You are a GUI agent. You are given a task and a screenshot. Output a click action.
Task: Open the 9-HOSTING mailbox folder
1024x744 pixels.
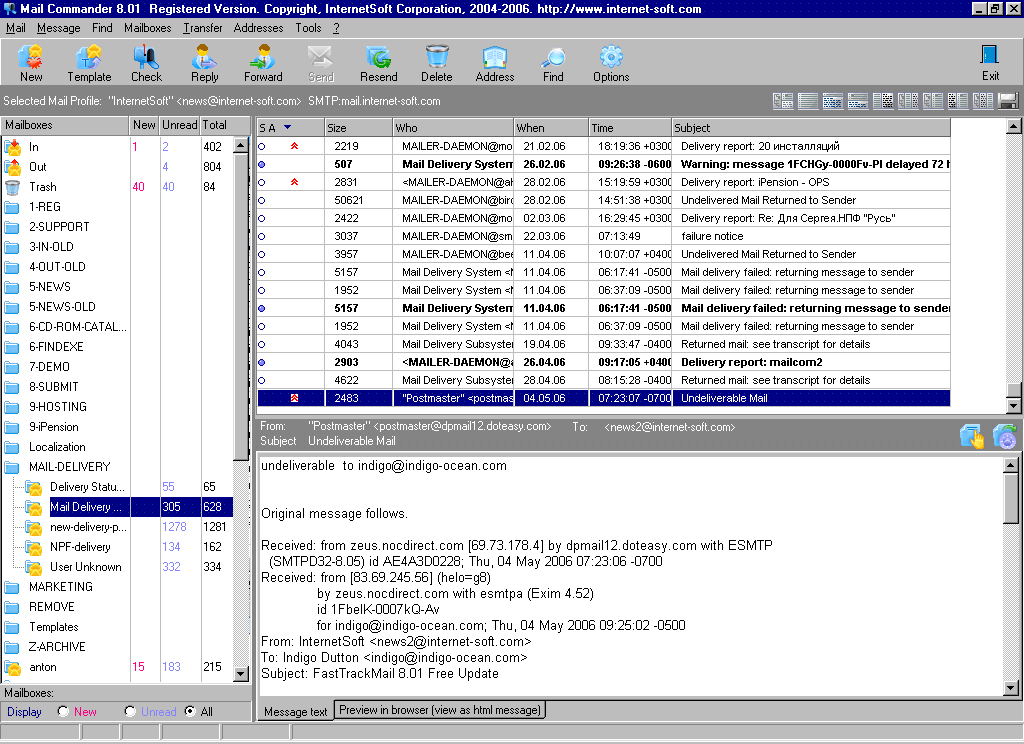click(57, 407)
